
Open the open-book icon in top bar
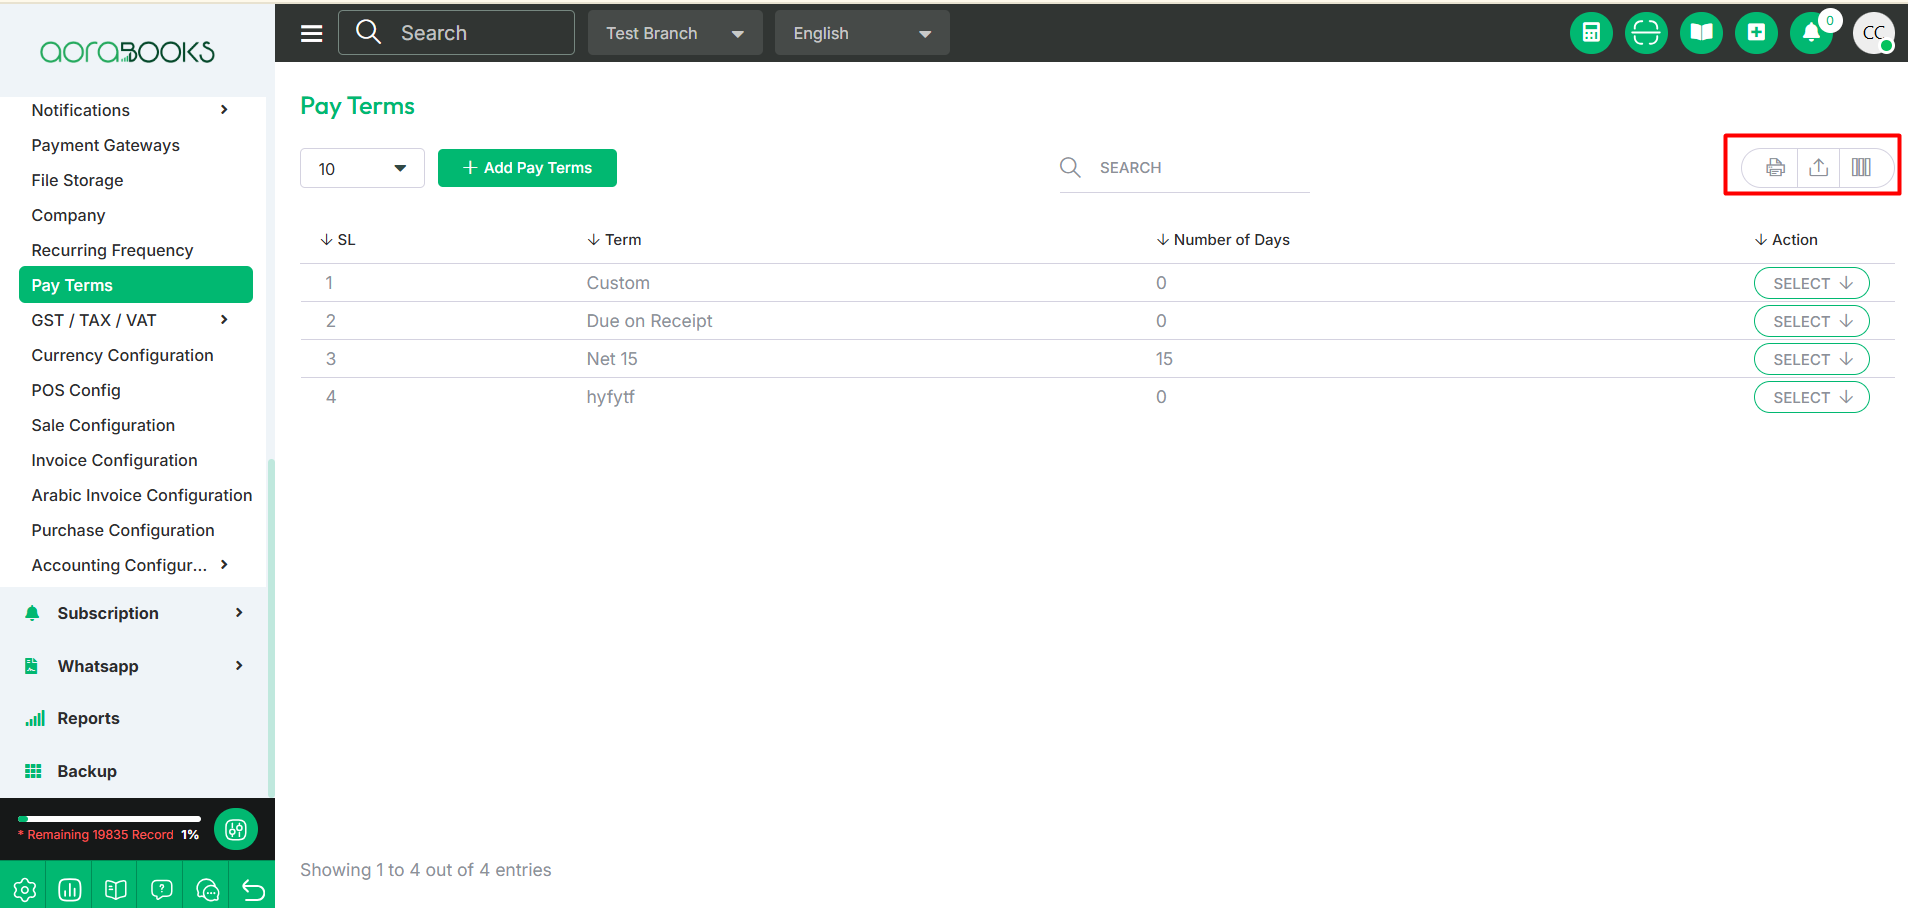pos(1701,33)
